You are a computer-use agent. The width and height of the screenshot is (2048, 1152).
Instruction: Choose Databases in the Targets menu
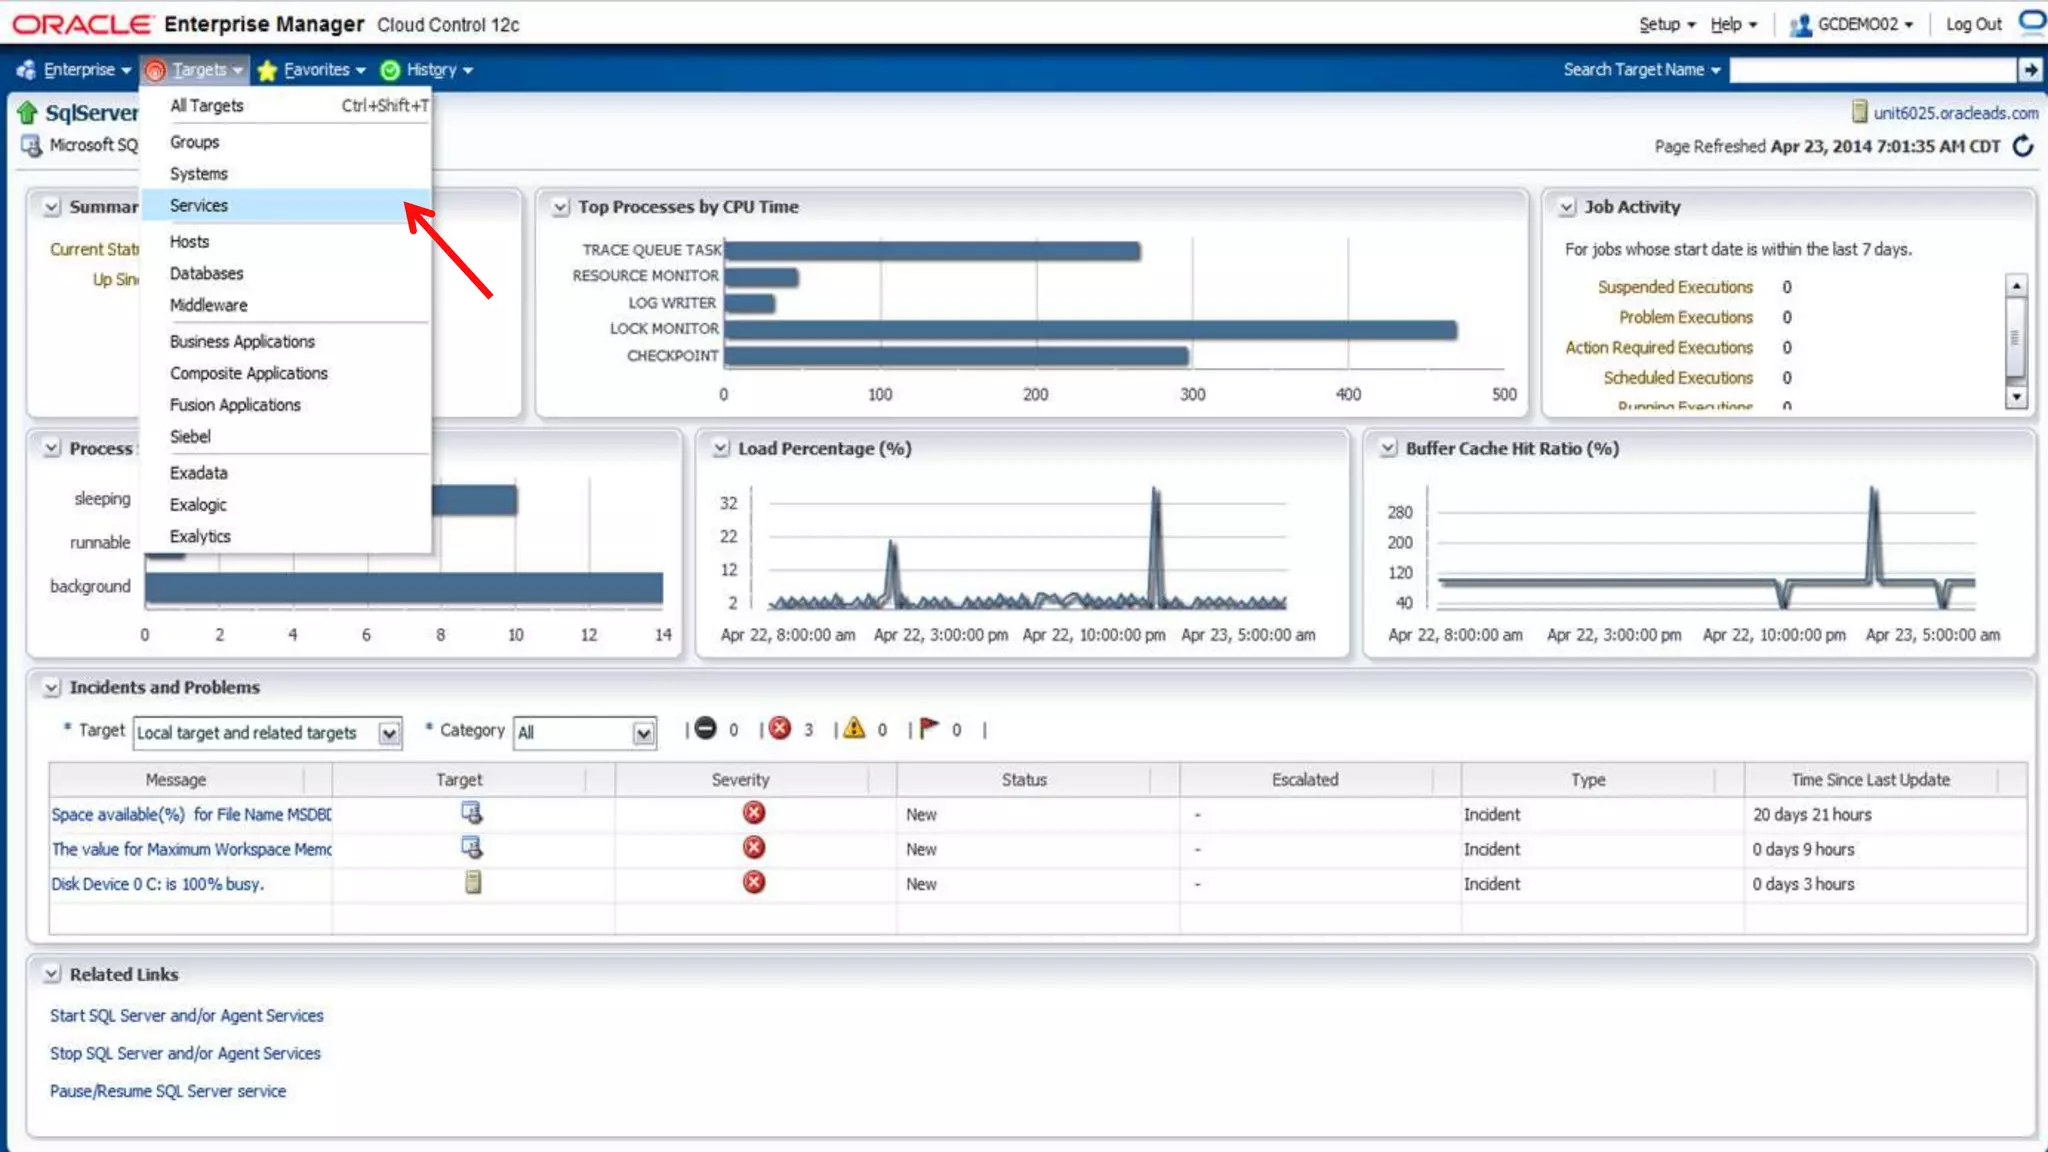[x=206, y=273]
